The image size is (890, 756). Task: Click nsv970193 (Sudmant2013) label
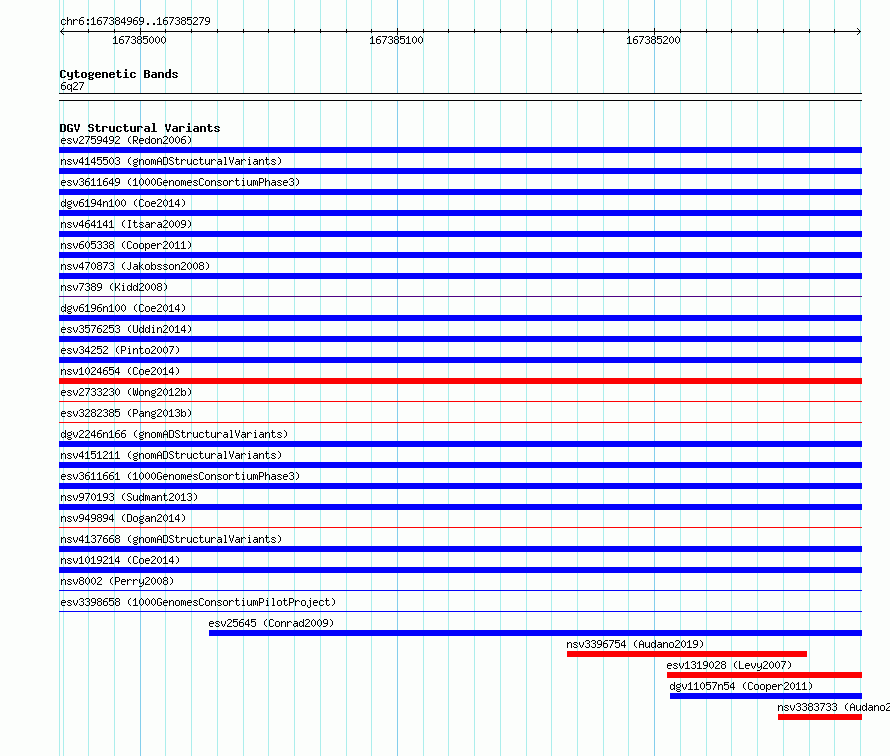[x=129, y=497]
